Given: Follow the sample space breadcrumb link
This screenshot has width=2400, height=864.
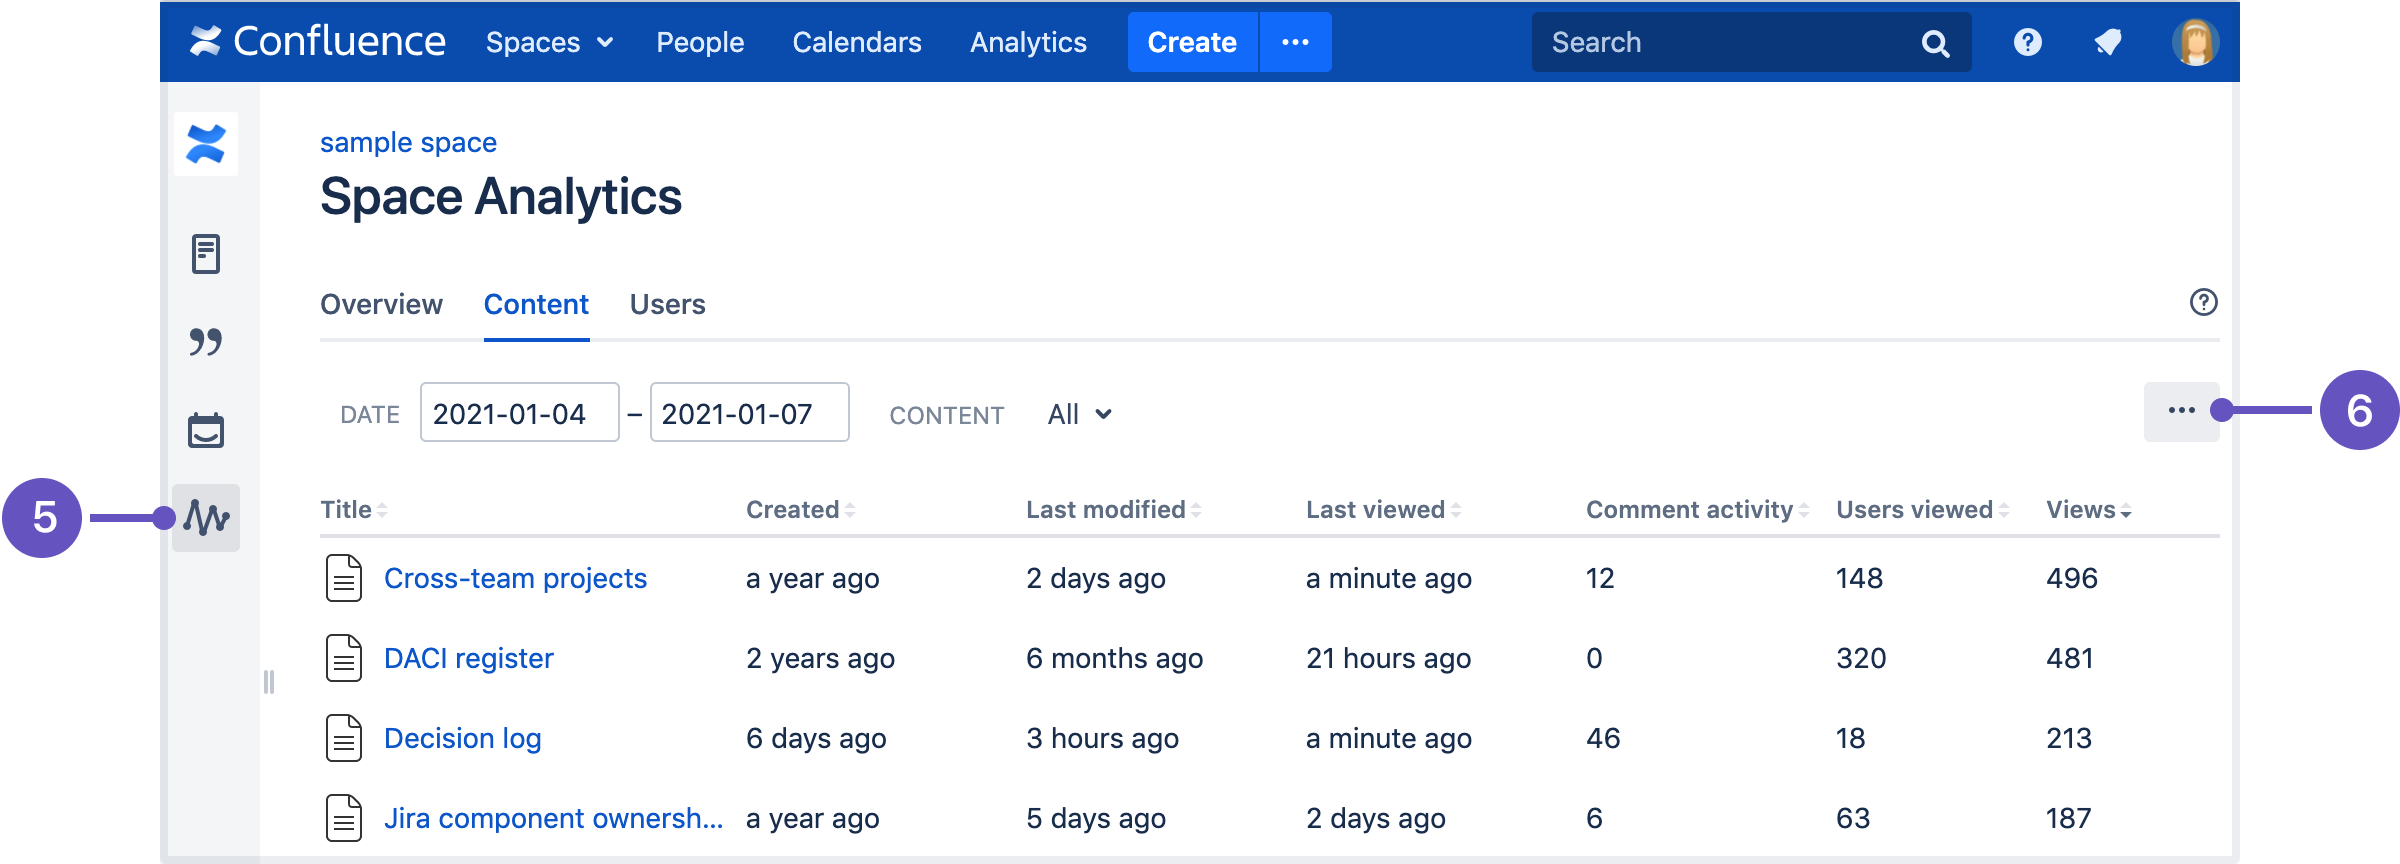Looking at the screenshot, I should coord(408,142).
